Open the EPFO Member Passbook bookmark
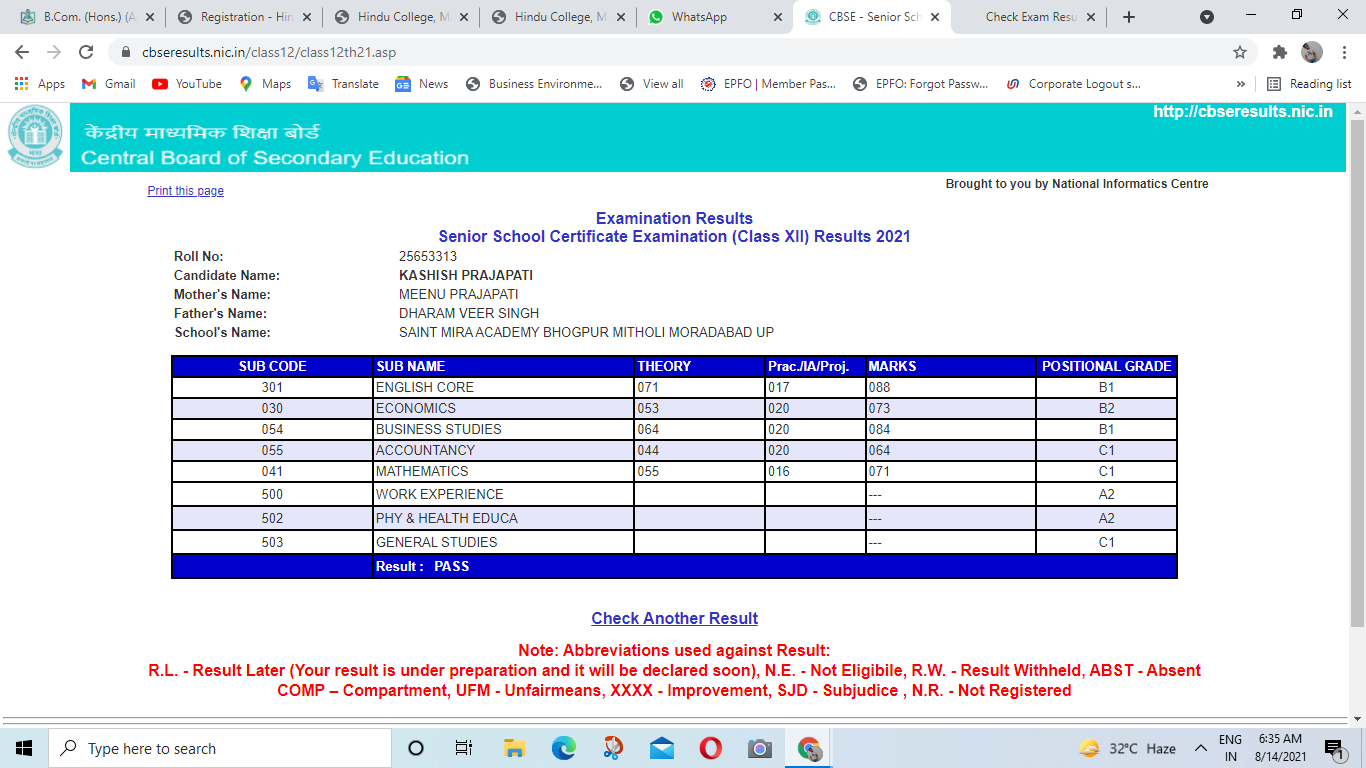 click(768, 84)
